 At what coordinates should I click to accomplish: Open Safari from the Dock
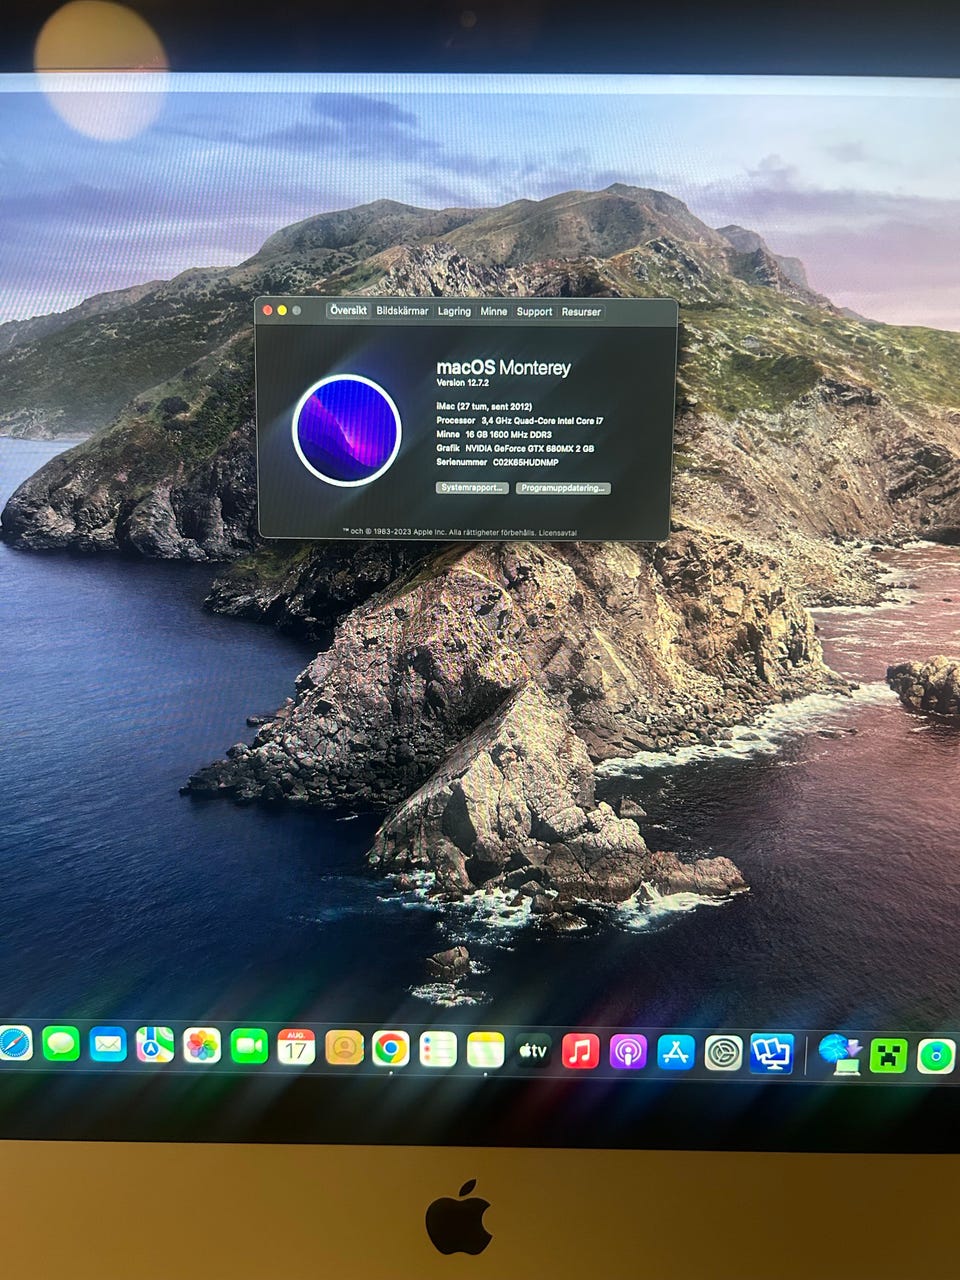(13, 1043)
